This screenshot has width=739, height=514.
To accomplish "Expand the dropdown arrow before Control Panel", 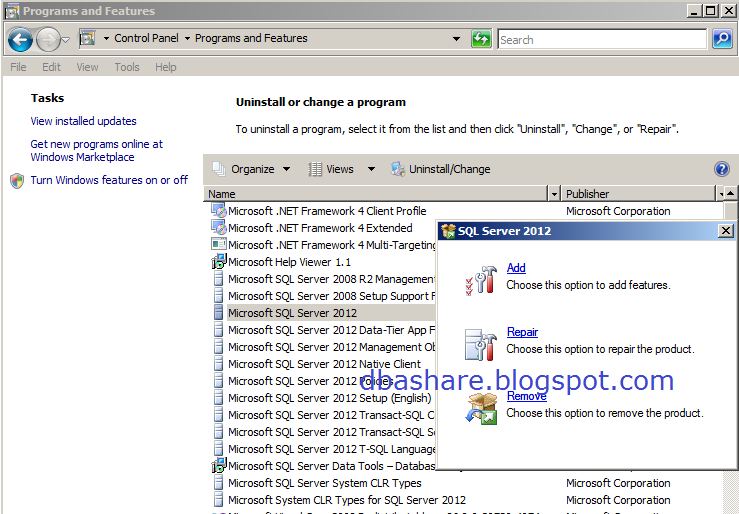I will [106, 39].
